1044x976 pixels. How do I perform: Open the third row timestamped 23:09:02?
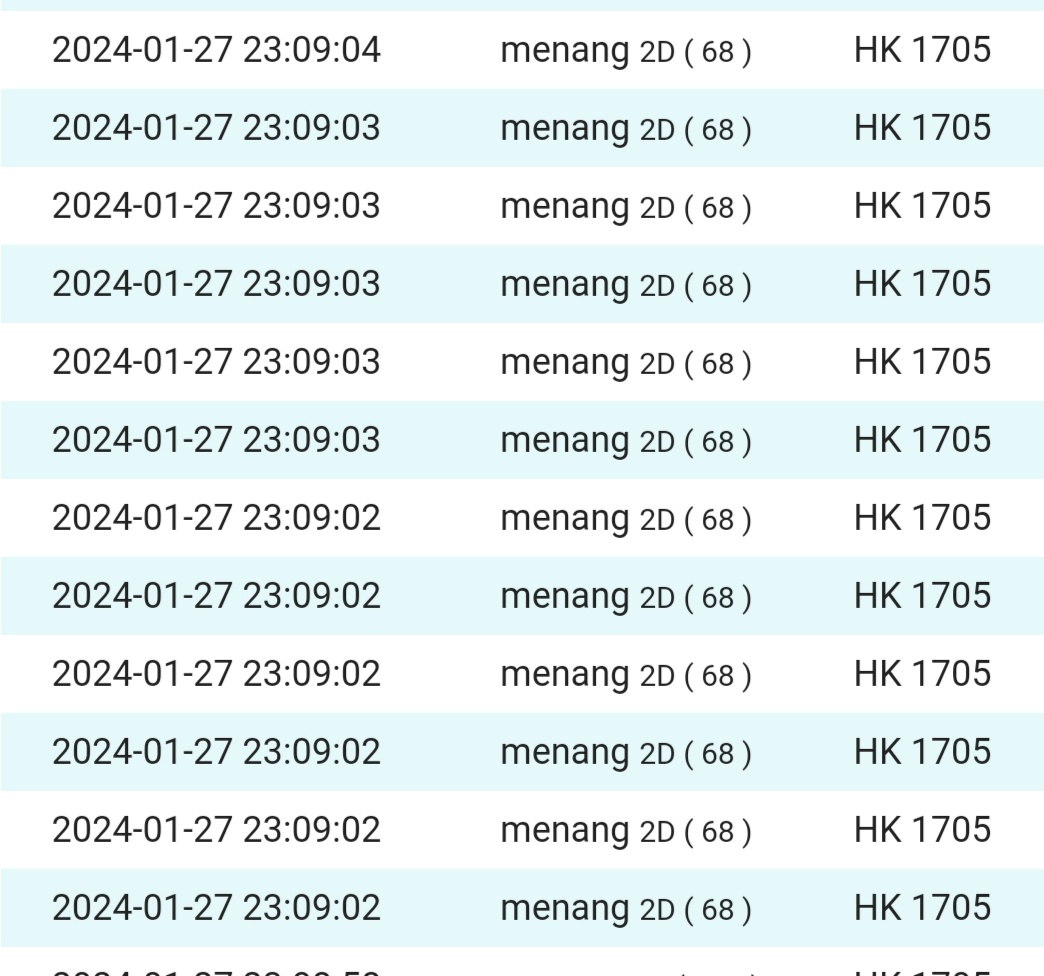pyautogui.click(x=216, y=674)
